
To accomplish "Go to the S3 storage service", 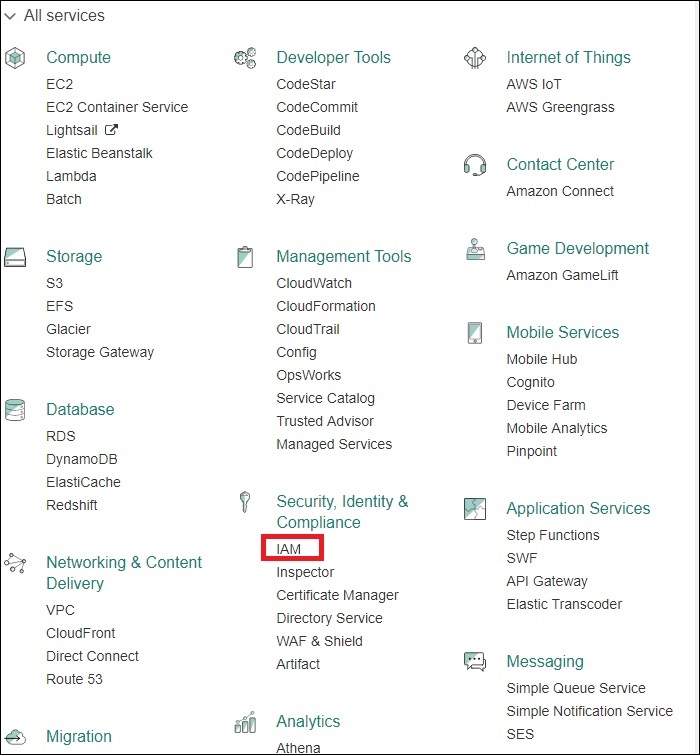I will coord(55,283).
